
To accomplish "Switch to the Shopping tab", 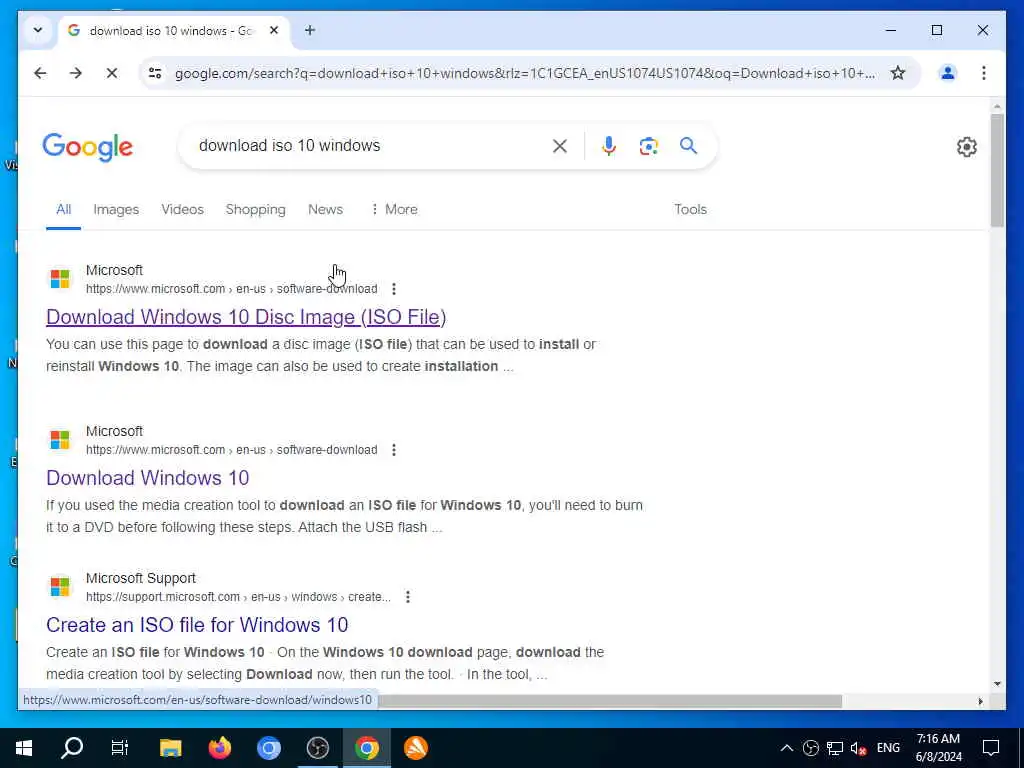I will click(x=255, y=209).
